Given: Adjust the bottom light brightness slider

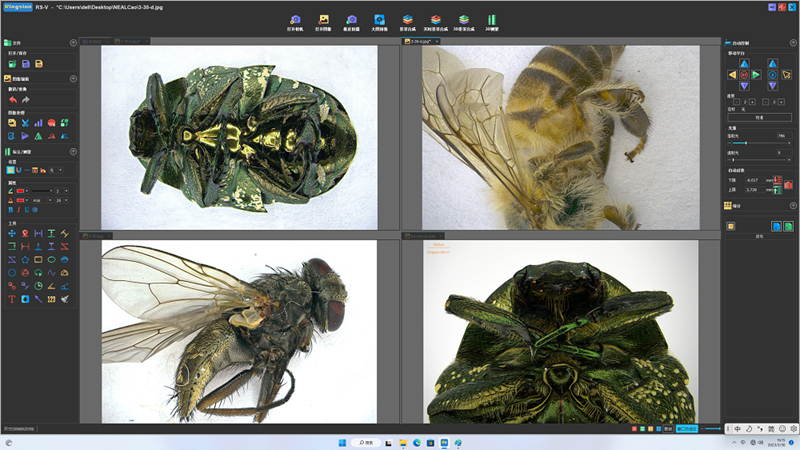Looking at the screenshot, I should coord(759,160).
